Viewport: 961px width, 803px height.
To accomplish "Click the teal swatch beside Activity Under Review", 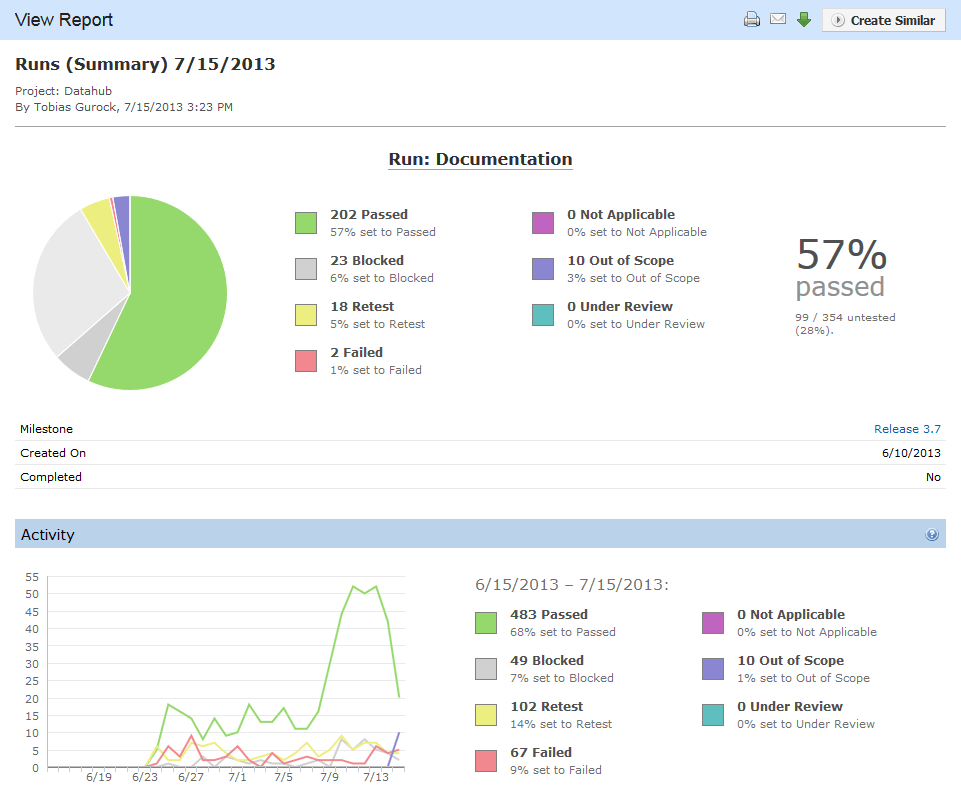I will pyautogui.click(x=713, y=715).
